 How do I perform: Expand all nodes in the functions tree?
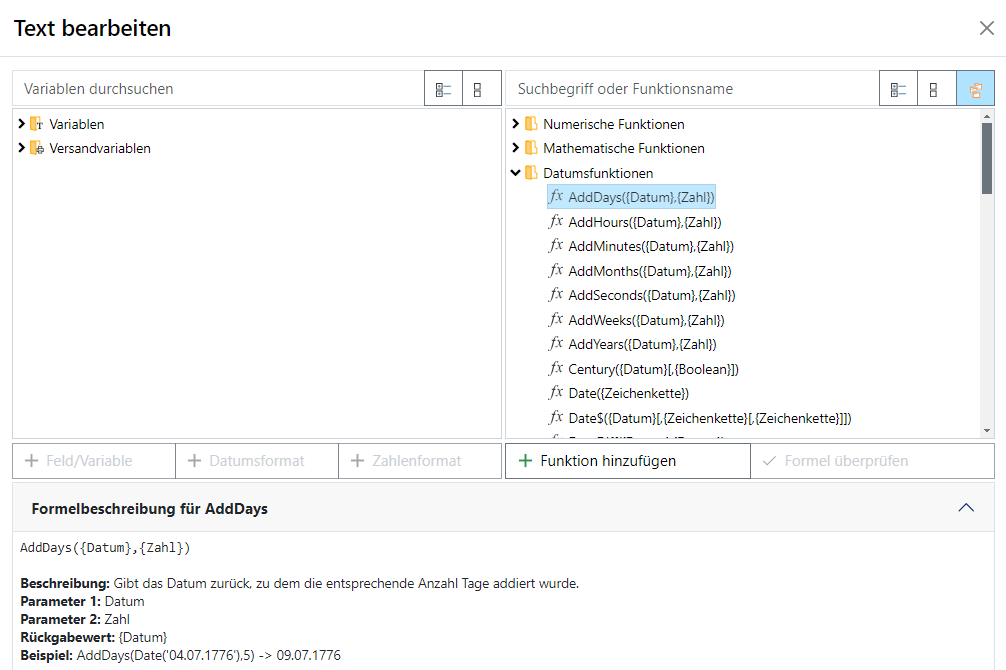(898, 89)
